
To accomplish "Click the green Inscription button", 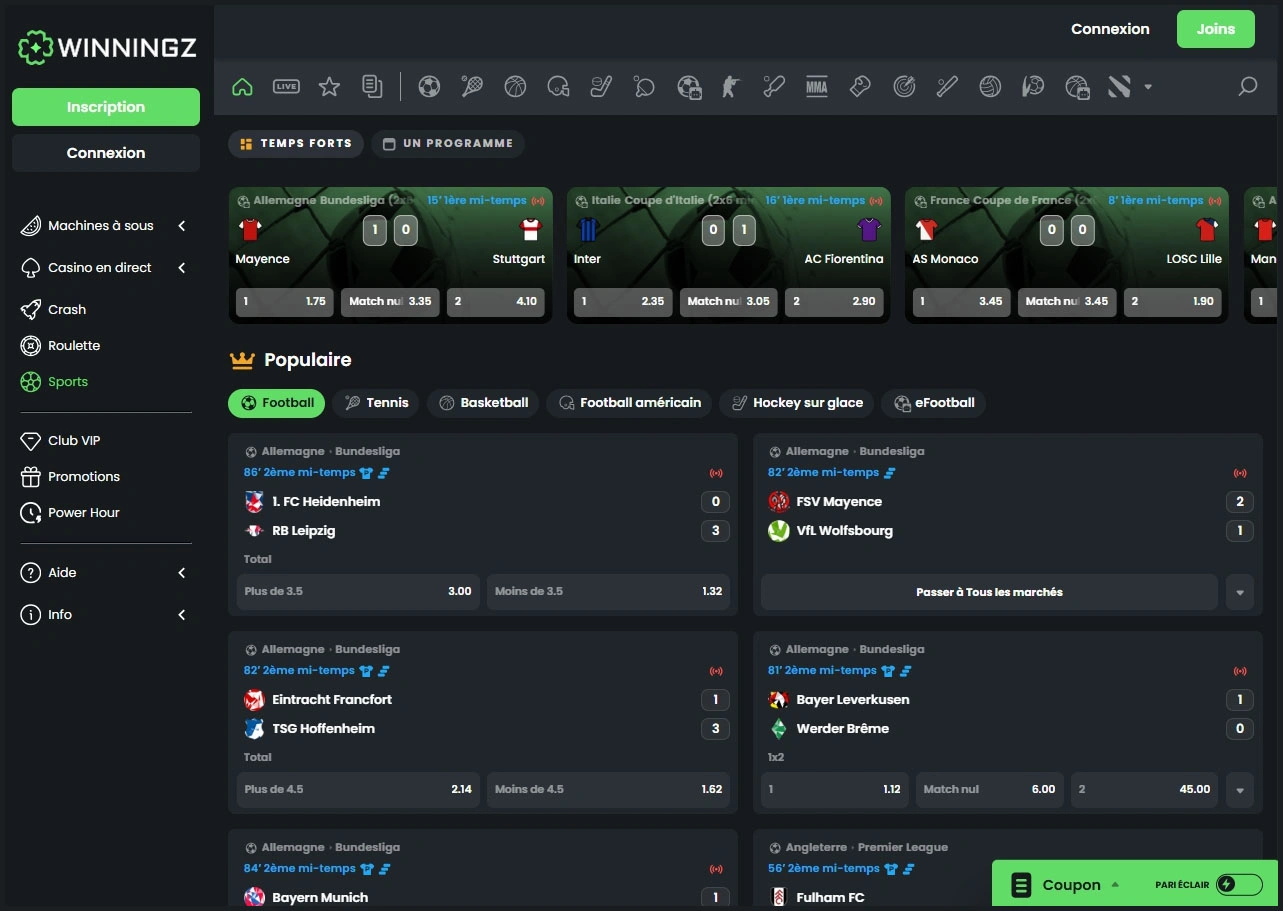I will coord(106,107).
